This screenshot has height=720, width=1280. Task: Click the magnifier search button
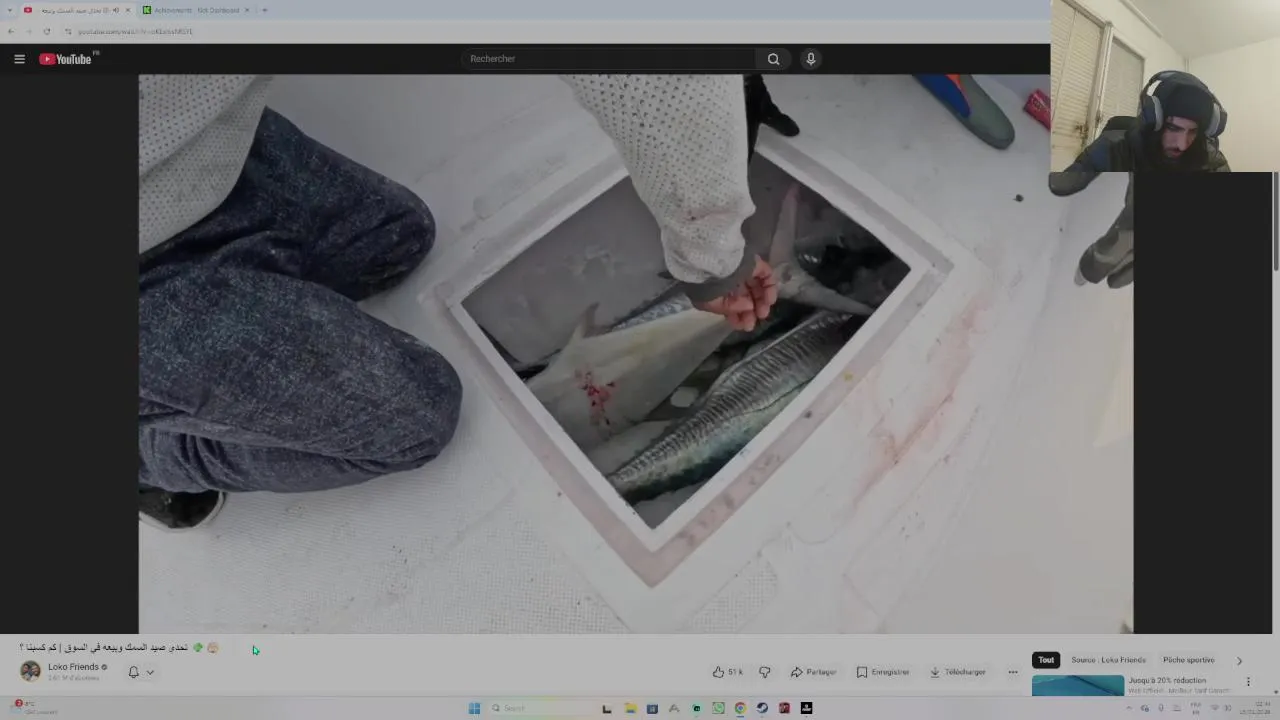pos(773,59)
